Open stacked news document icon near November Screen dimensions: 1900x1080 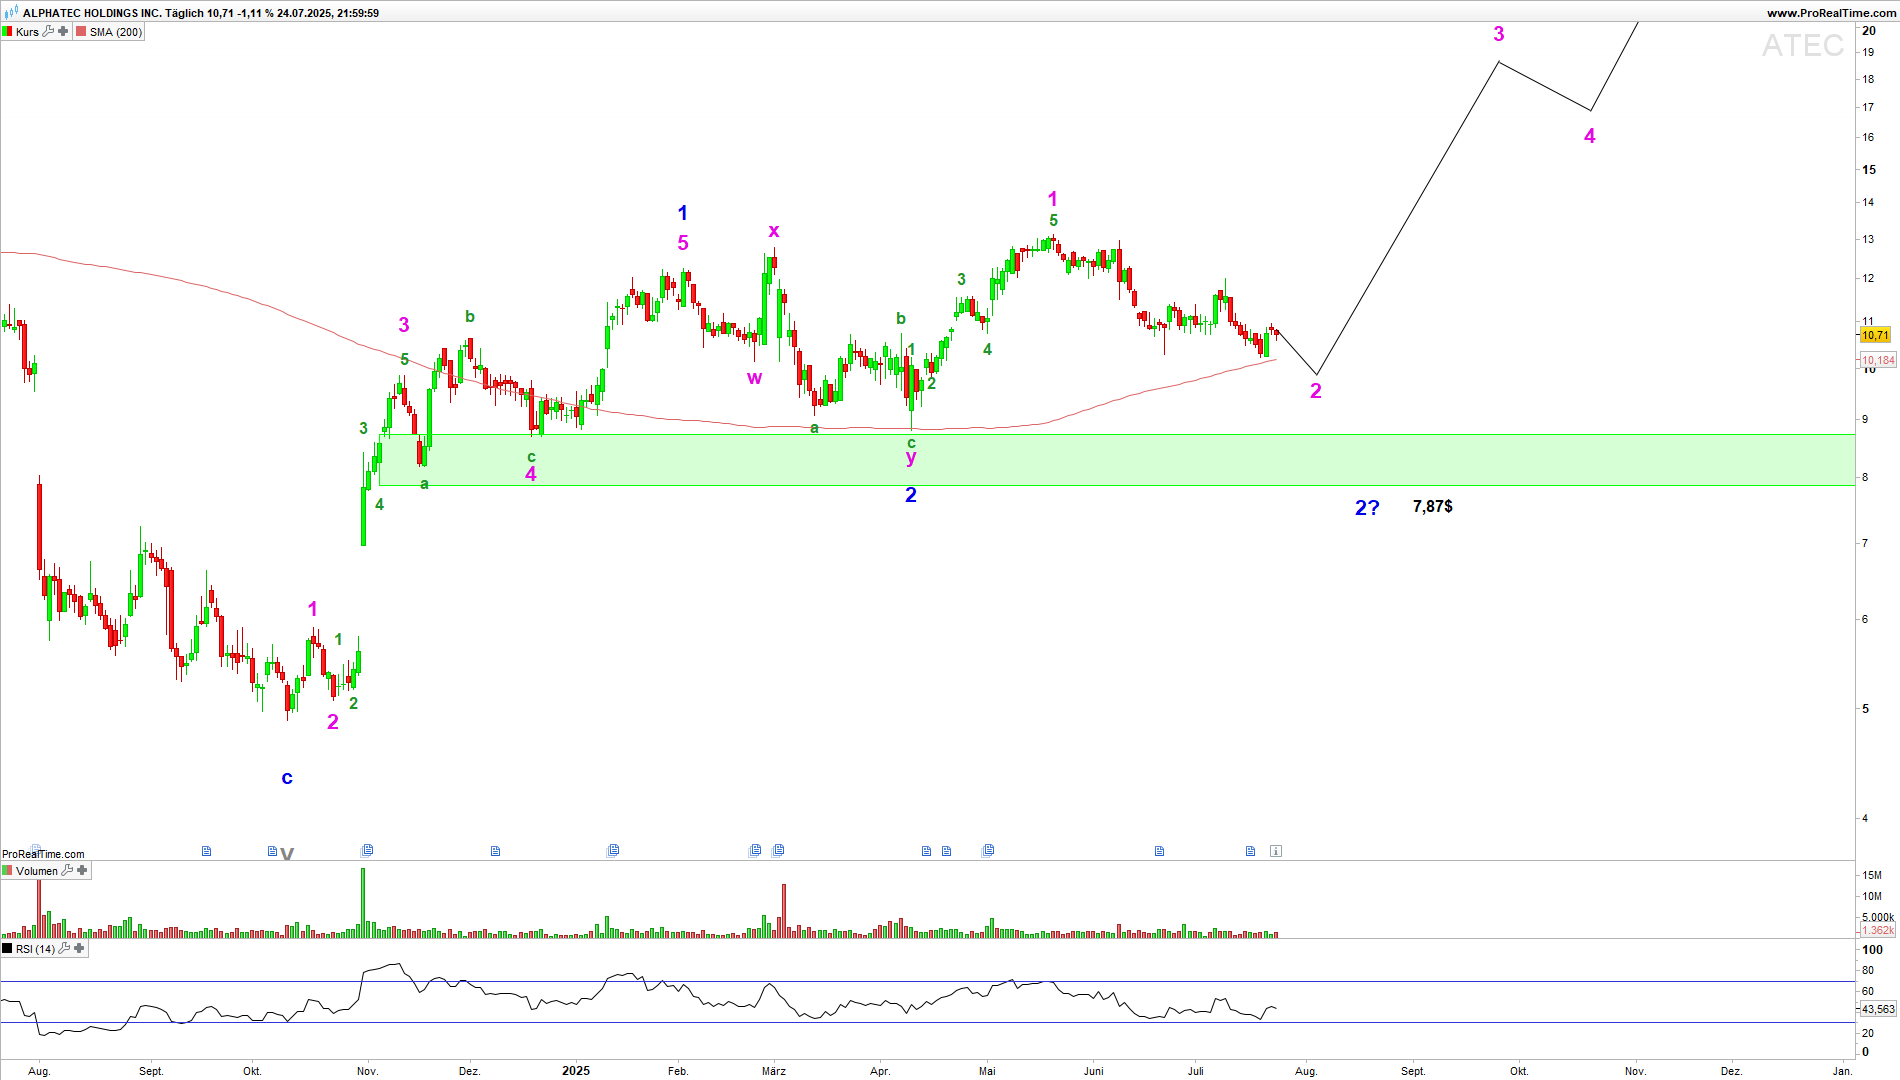pos(367,851)
